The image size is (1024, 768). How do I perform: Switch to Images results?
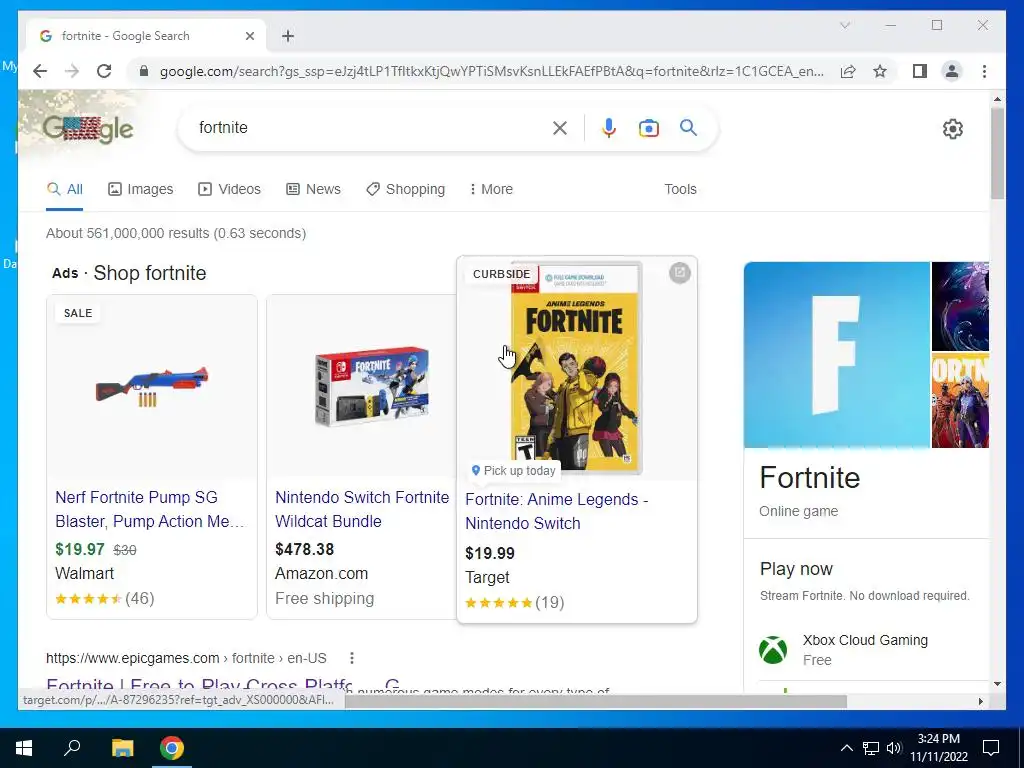[140, 189]
